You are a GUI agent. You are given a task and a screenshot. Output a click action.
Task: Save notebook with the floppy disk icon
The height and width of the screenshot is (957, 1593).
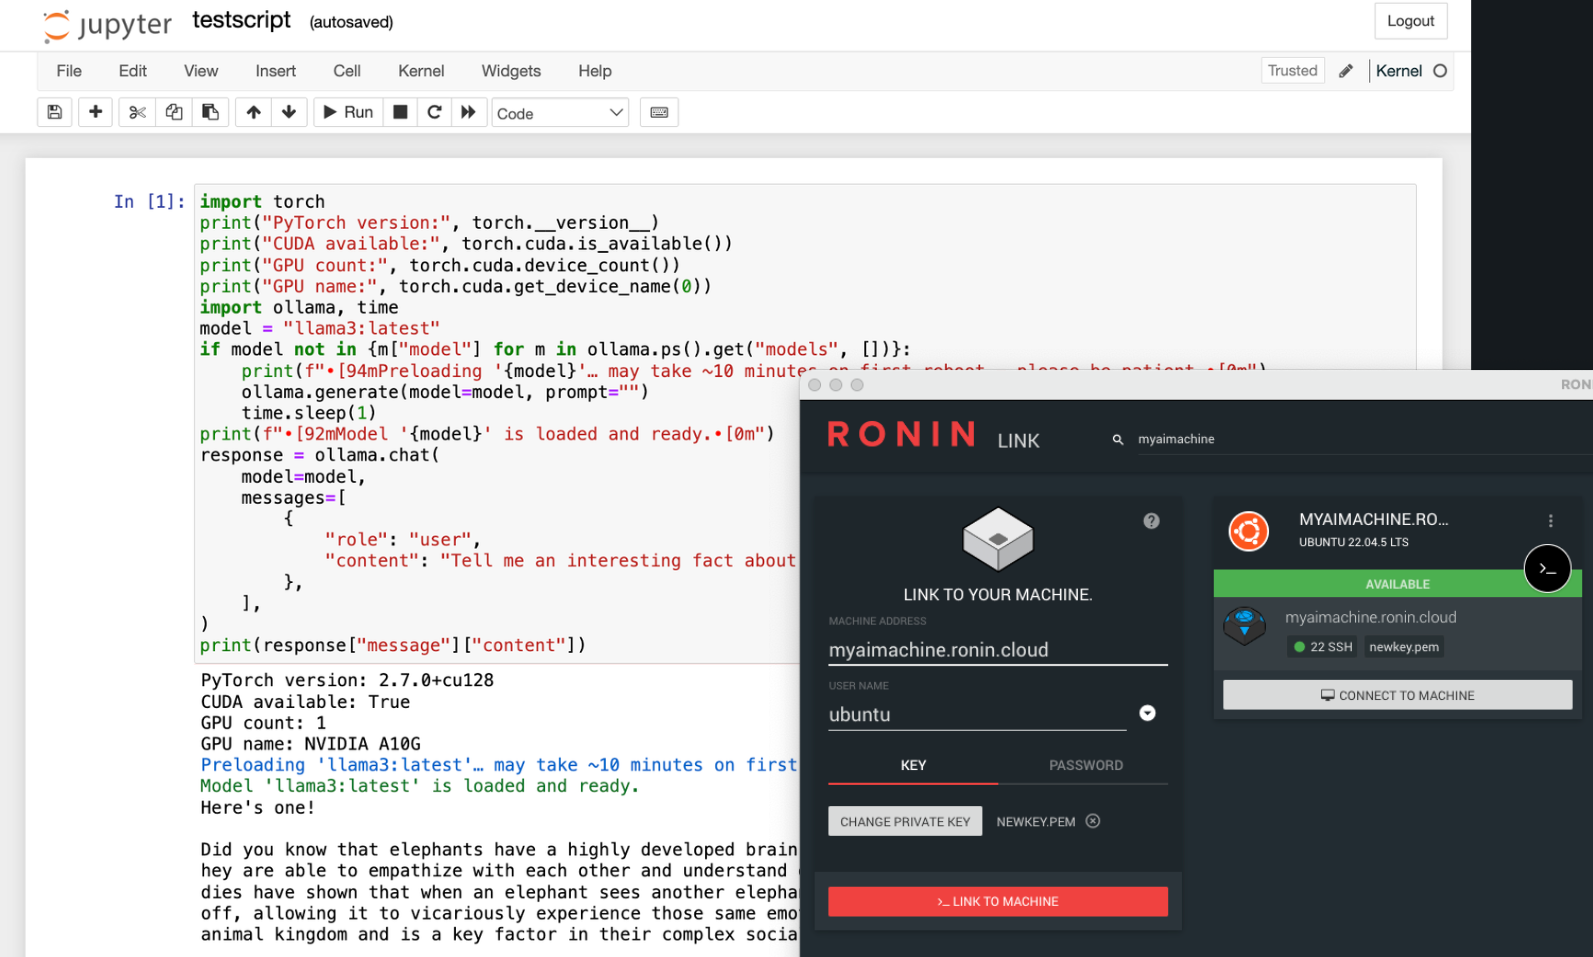(55, 112)
